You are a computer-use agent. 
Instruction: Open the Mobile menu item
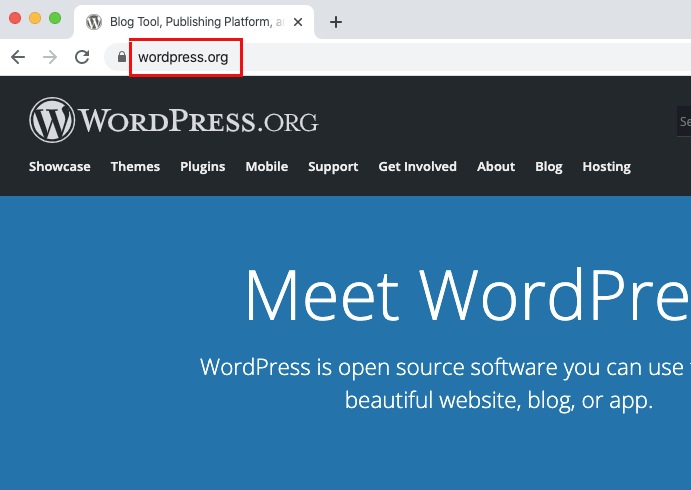pyautogui.click(x=267, y=167)
